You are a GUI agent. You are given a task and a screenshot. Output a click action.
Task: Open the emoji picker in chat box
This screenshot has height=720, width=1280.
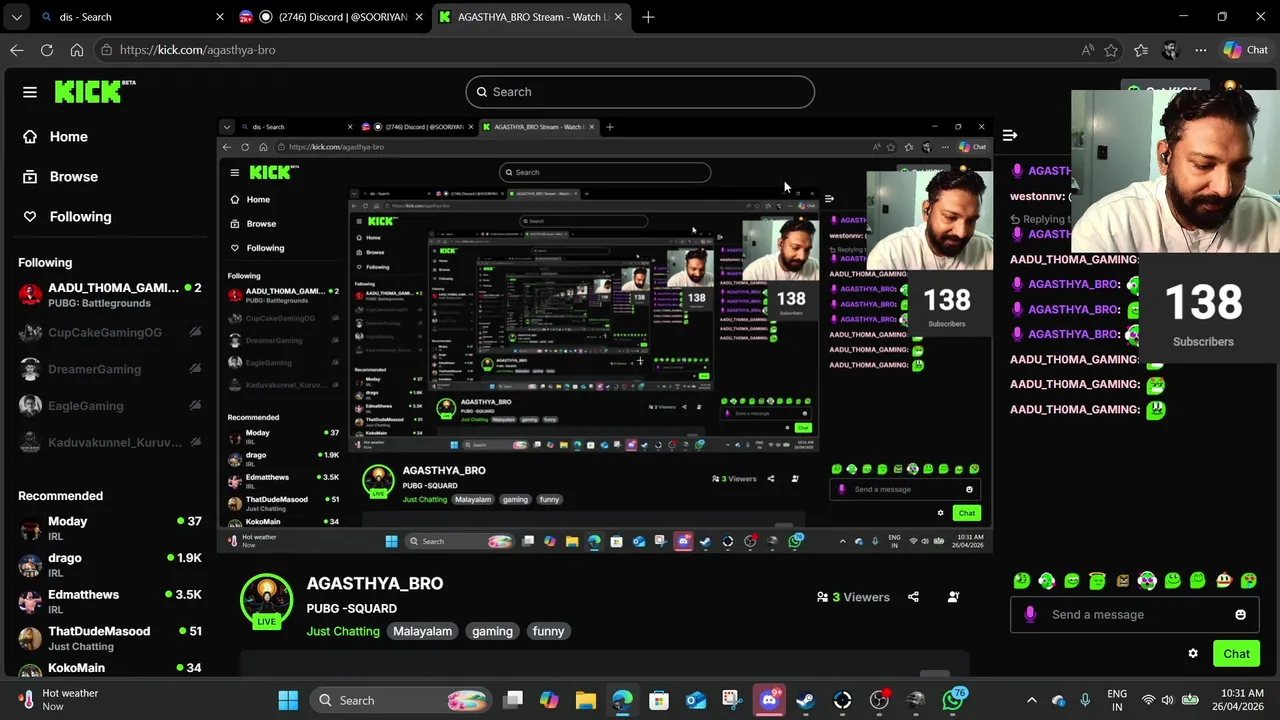1241,615
